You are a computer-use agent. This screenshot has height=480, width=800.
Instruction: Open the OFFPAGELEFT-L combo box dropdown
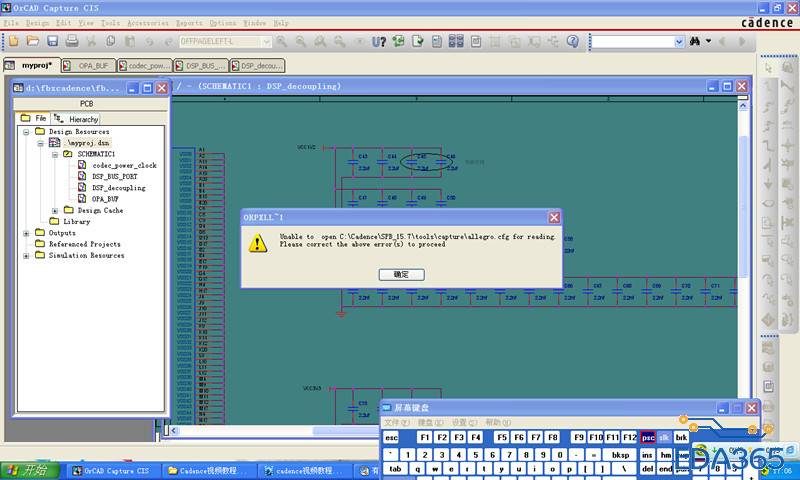(266, 42)
